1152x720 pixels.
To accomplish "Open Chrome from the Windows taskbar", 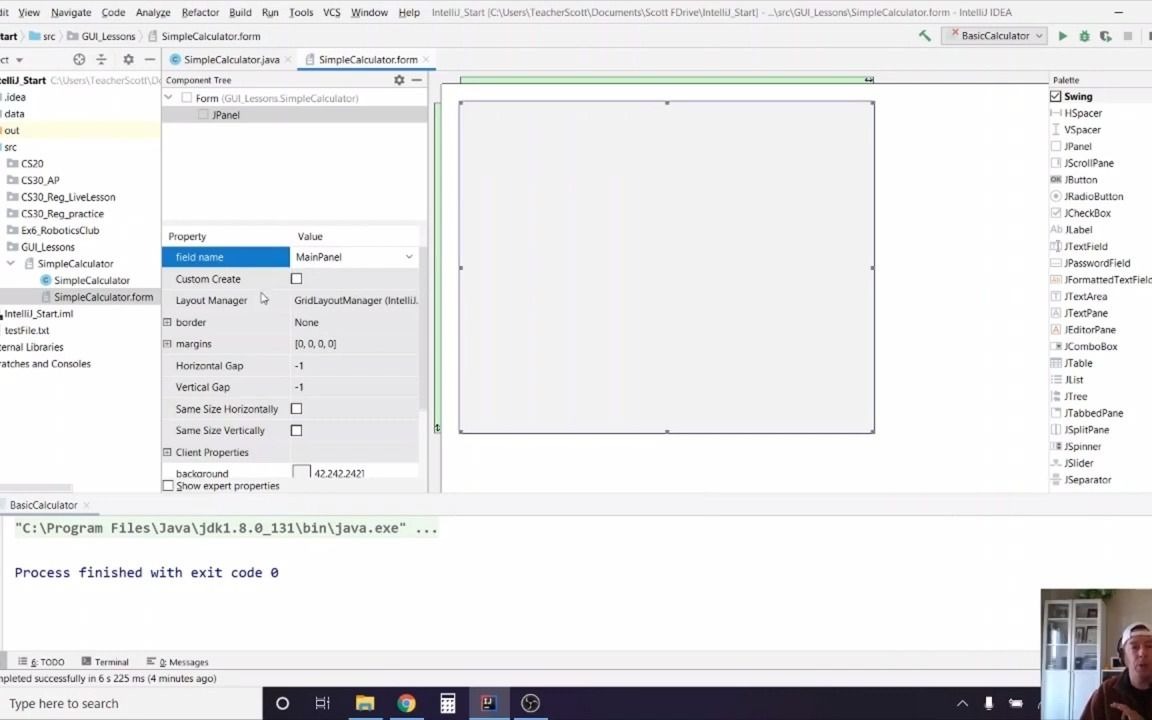I will tap(406, 703).
